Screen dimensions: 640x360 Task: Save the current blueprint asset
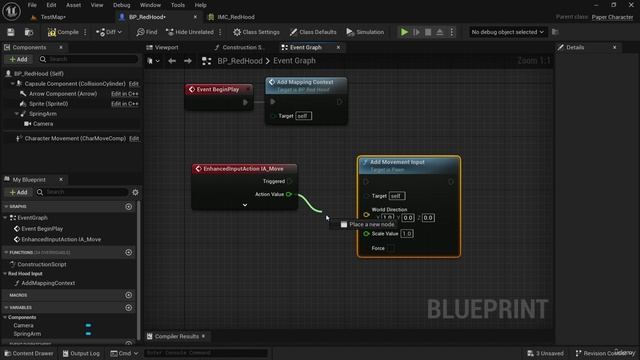[11, 32]
